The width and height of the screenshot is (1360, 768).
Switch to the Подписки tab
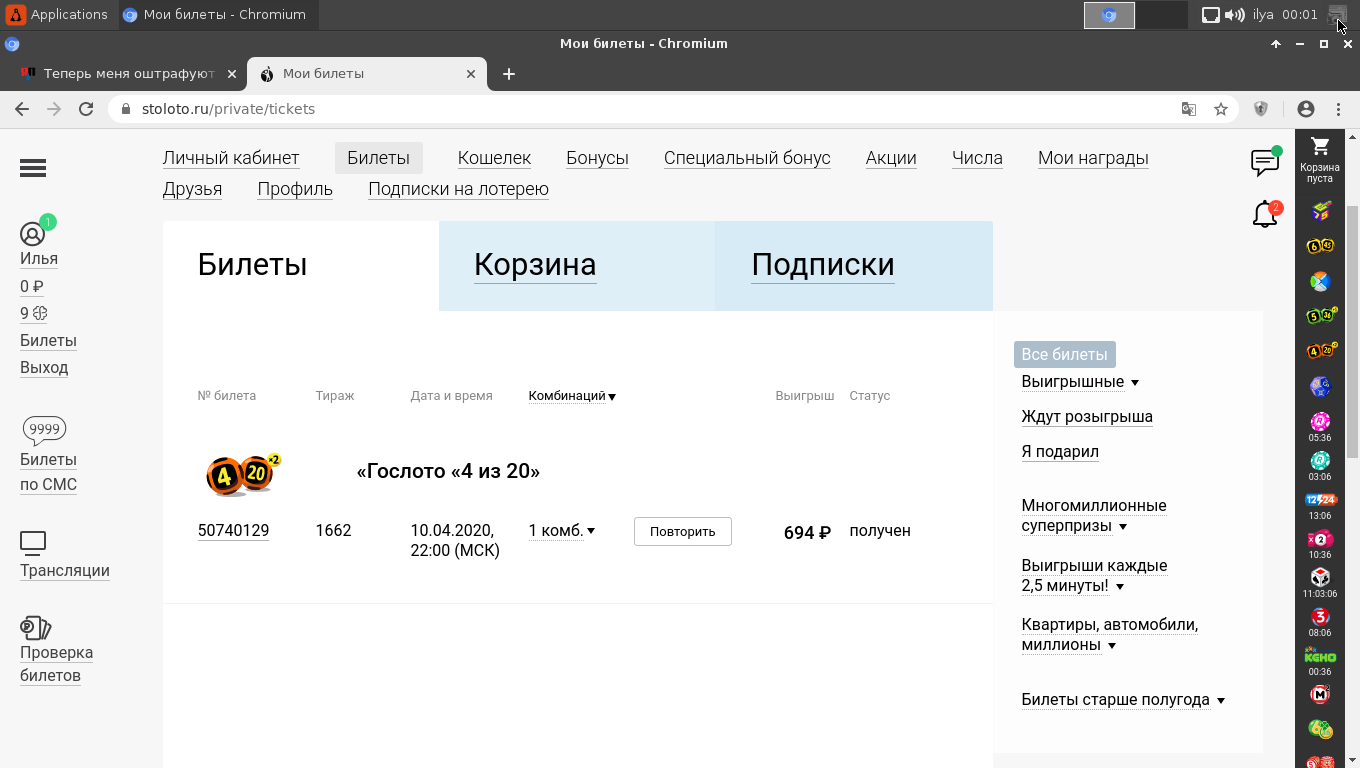pyautogui.click(x=823, y=265)
